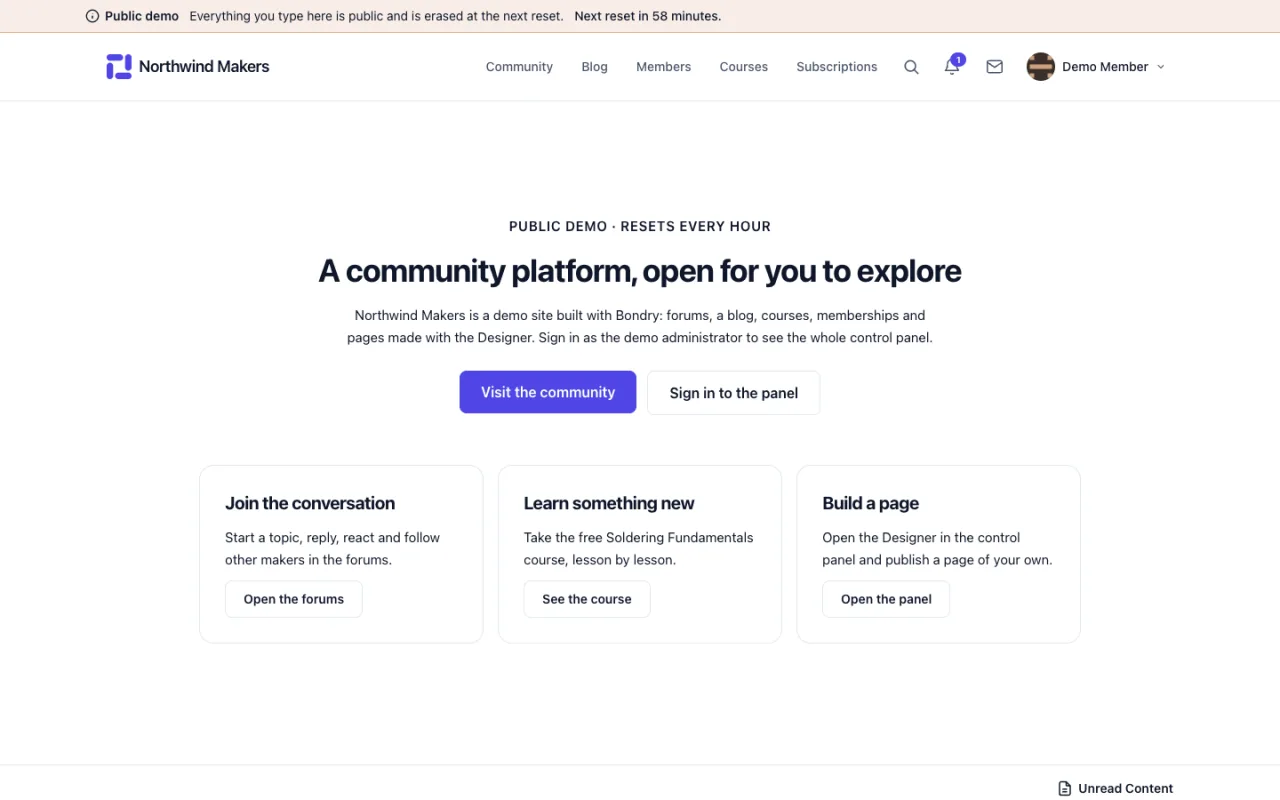This screenshot has height=800, width=1280.
Task: Click the Learn something new heading
Action: pos(609,503)
